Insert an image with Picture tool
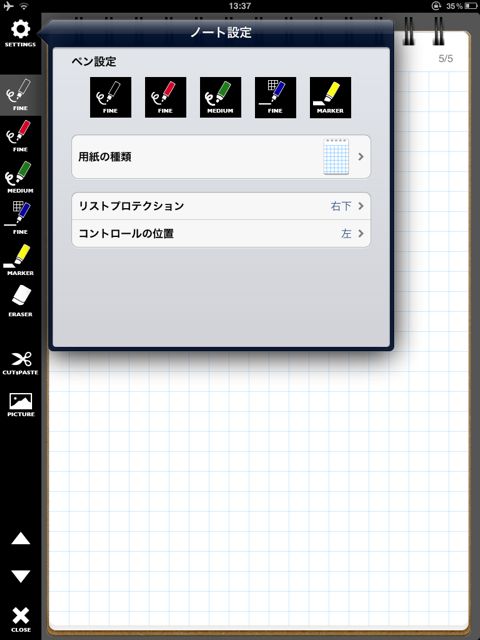Screen dimensions: 480x640 point(20,405)
